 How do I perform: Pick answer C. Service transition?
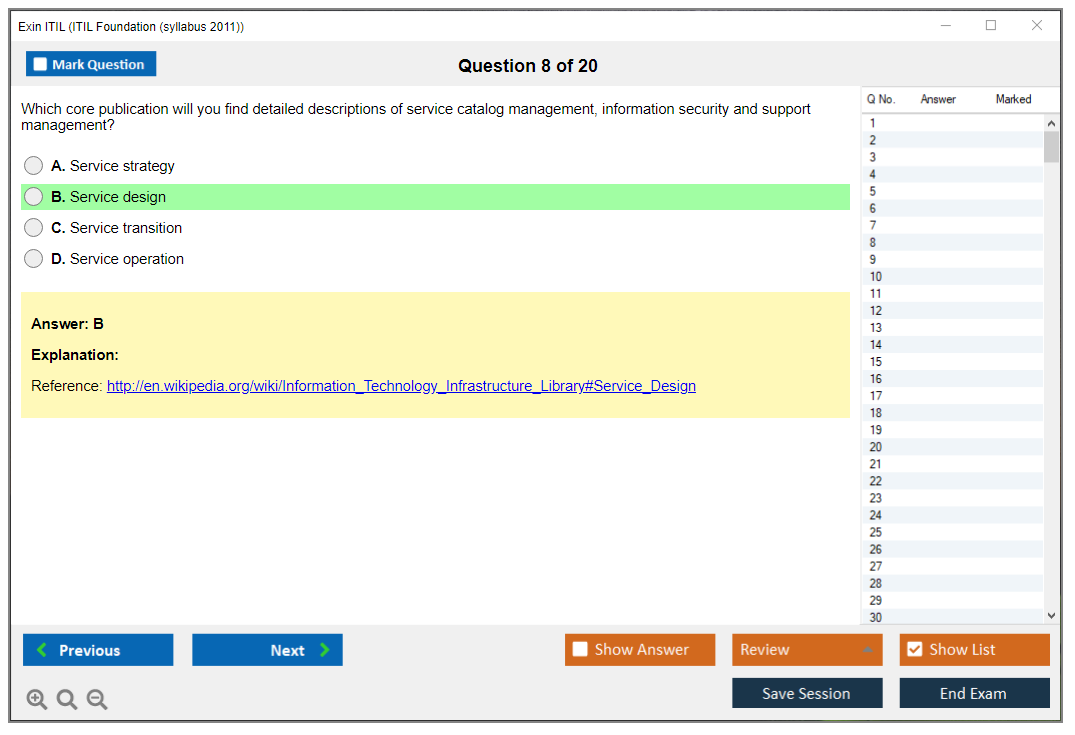coord(34,228)
